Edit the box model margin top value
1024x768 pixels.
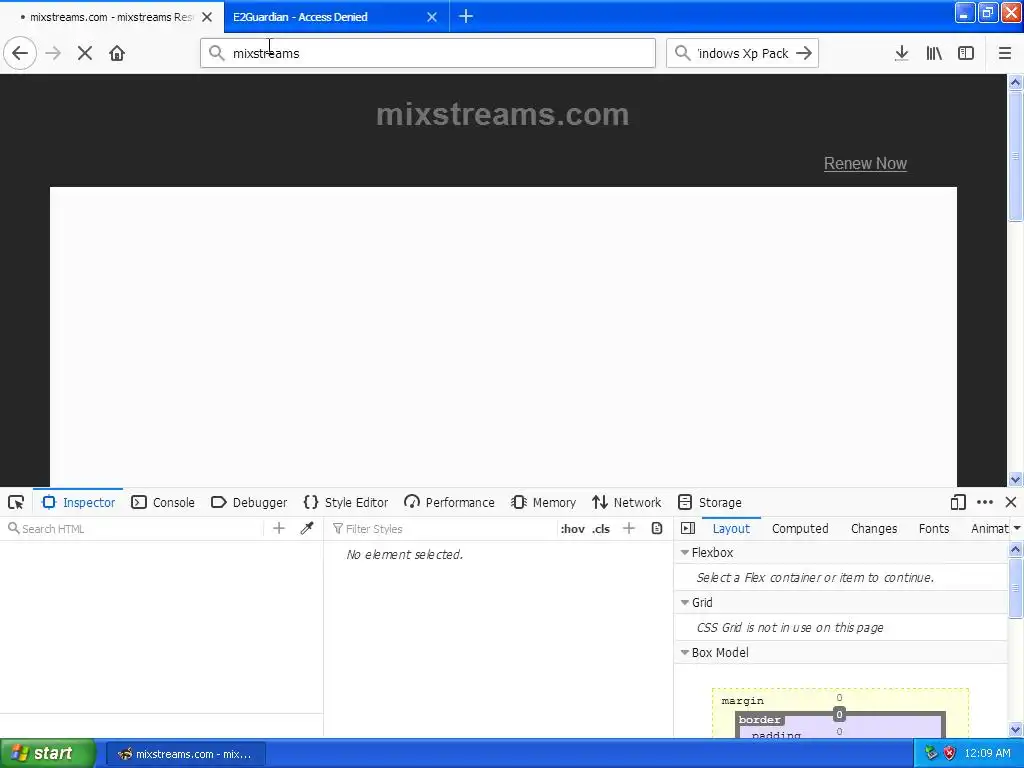[839, 698]
